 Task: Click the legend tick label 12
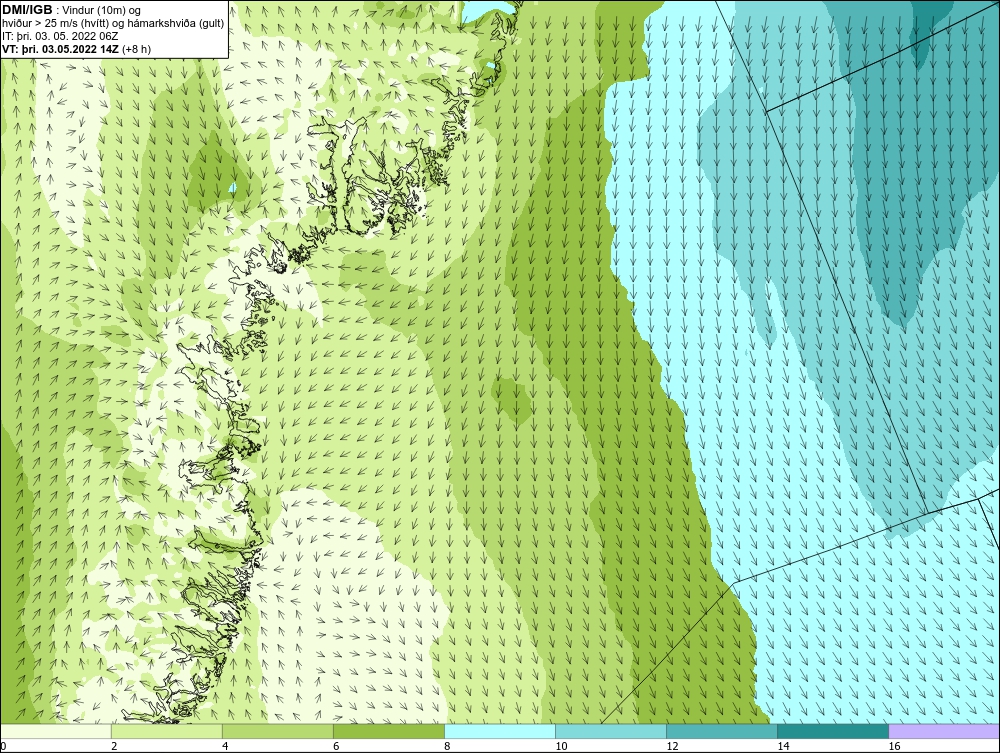672,747
